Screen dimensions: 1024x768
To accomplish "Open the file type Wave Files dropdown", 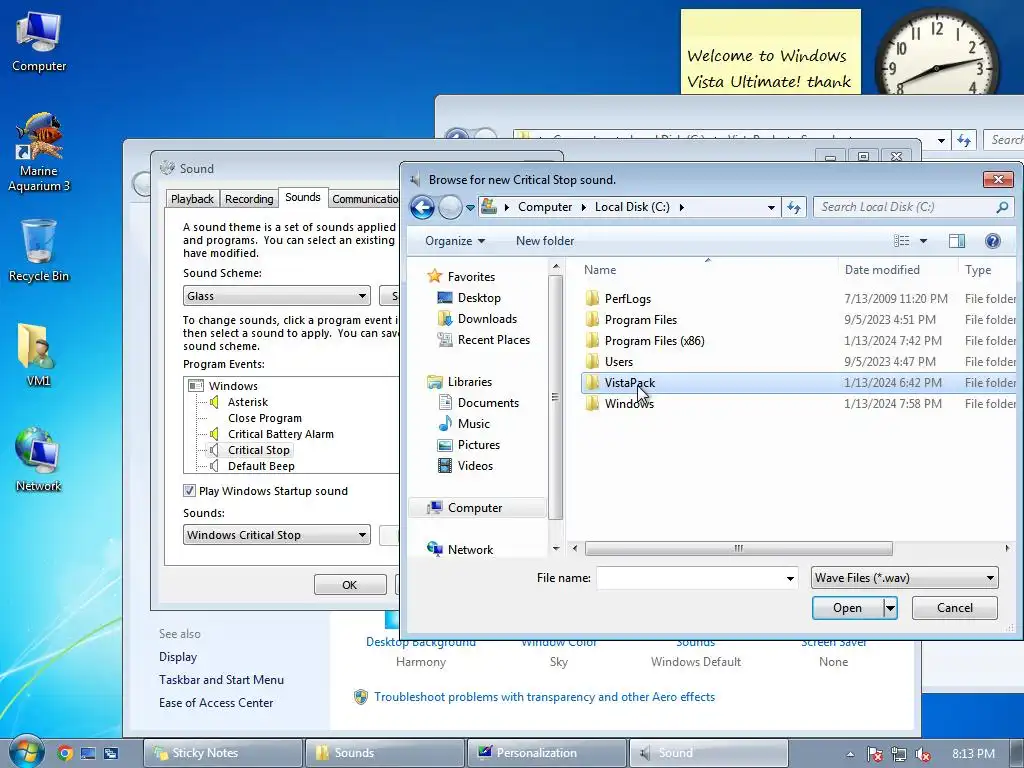I will [x=904, y=577].
